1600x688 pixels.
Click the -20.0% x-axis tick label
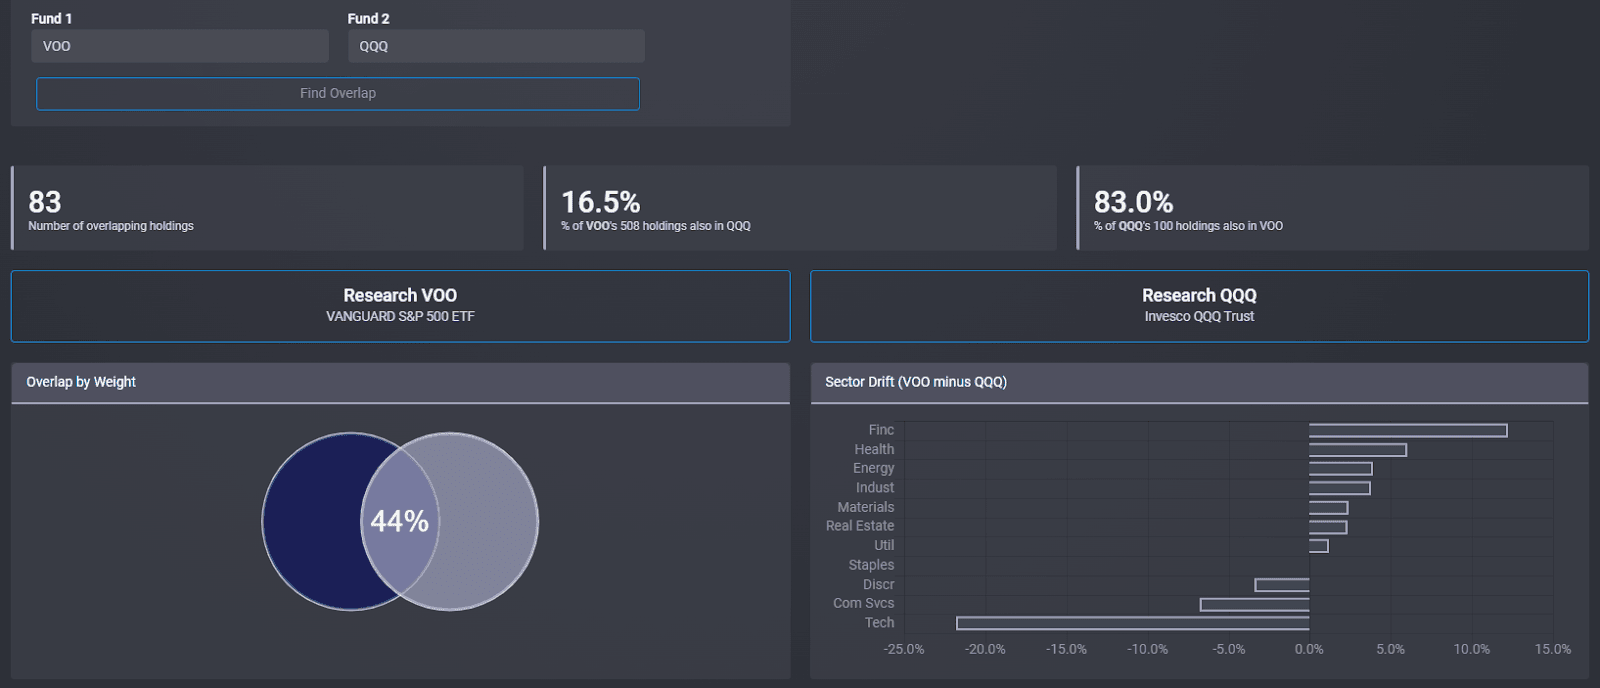click(985, 649)
